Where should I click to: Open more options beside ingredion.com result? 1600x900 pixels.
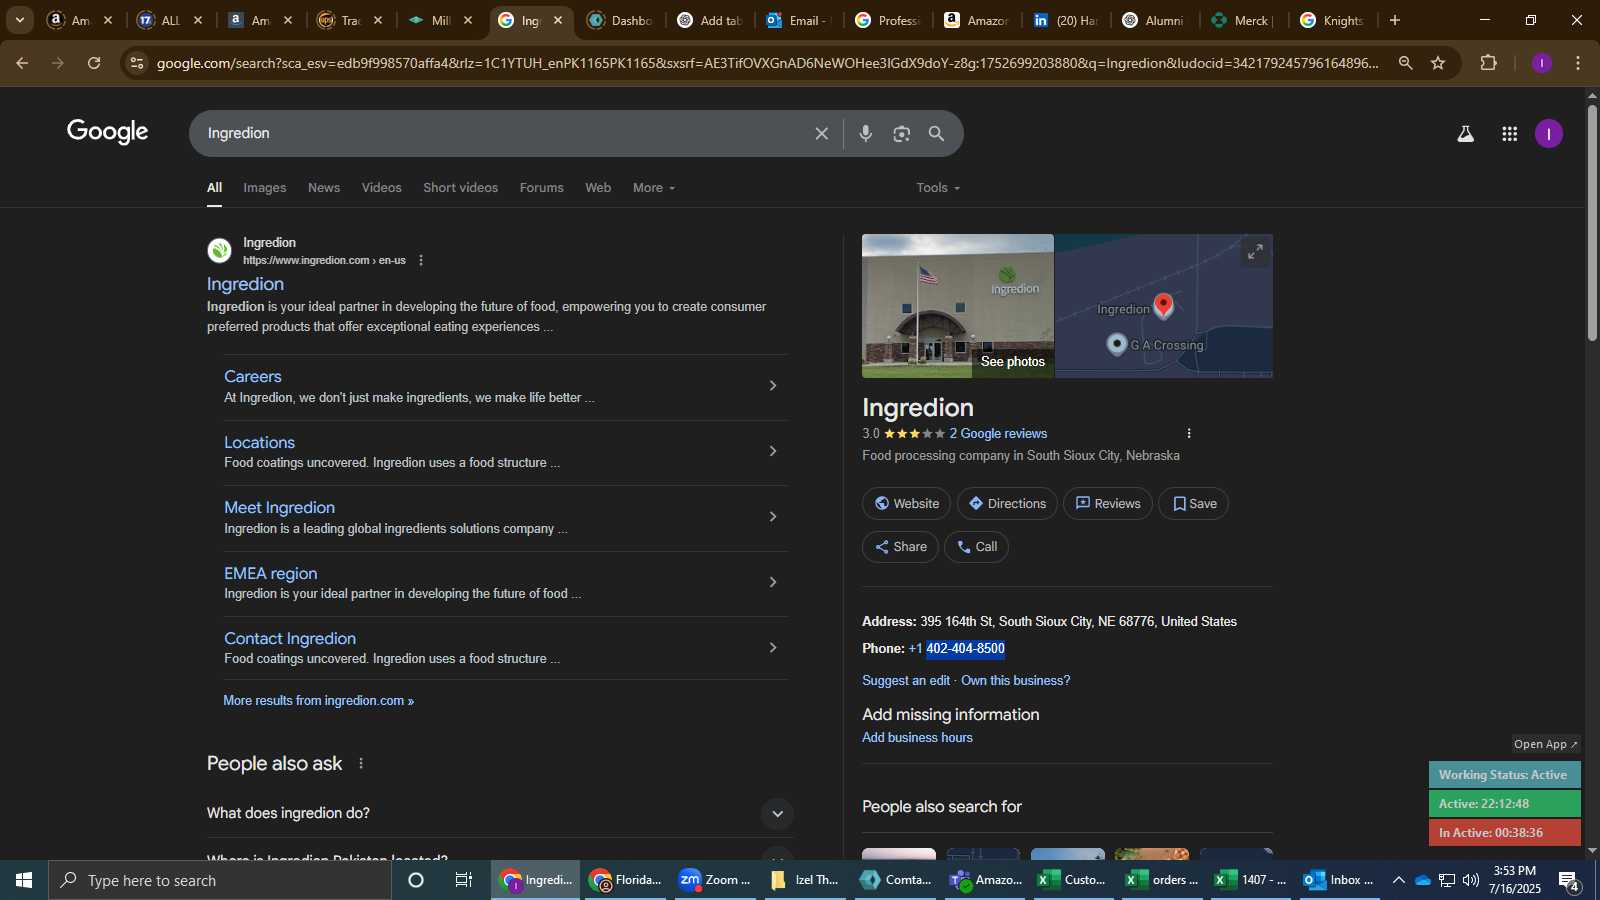[421, 260]
